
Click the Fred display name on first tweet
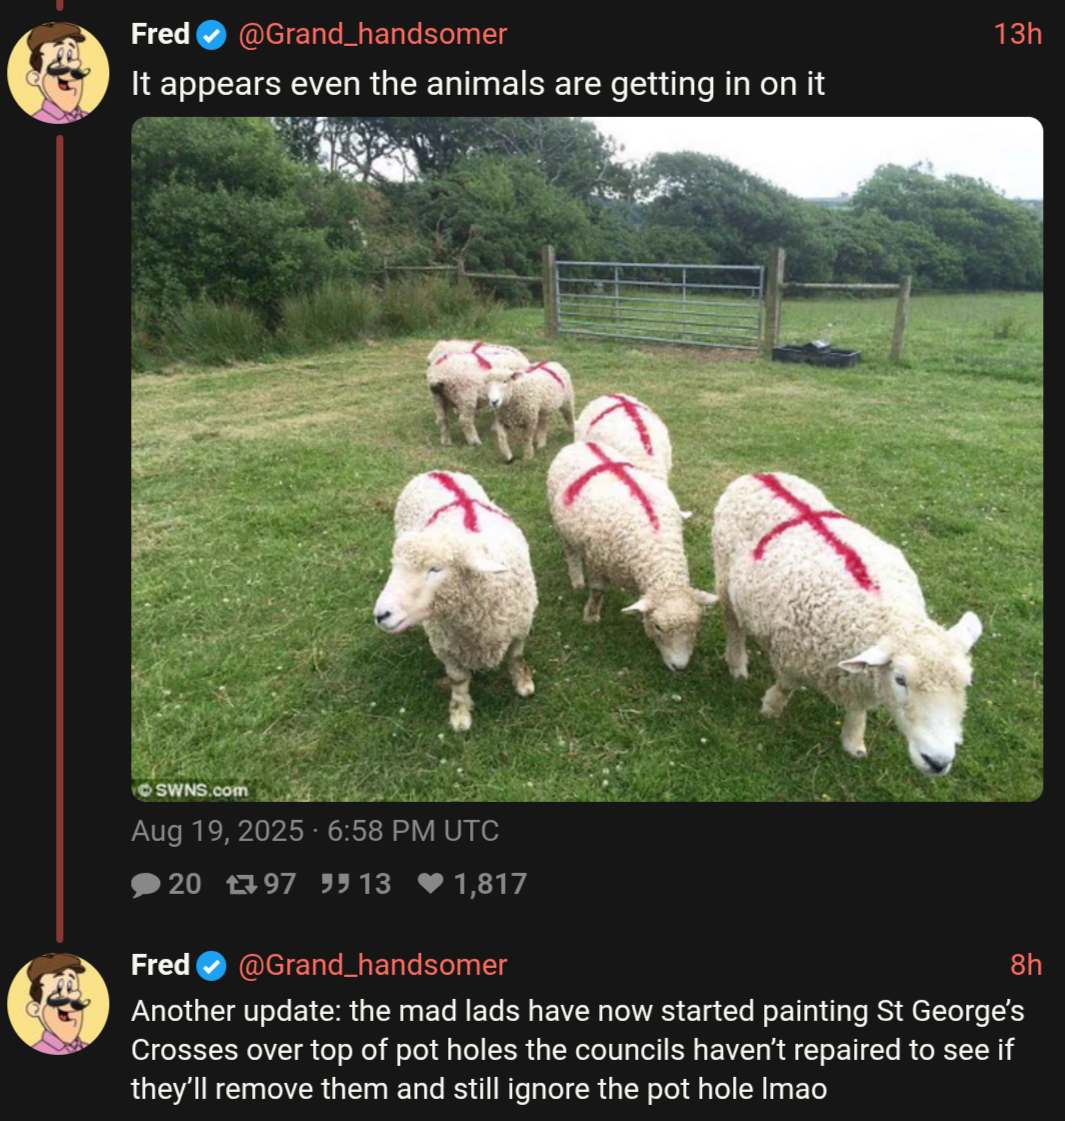(x=160, y=34)
